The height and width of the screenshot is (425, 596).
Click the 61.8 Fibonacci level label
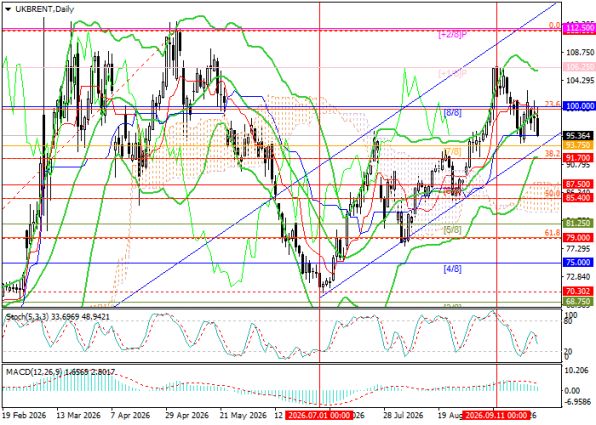click(552, 233)
